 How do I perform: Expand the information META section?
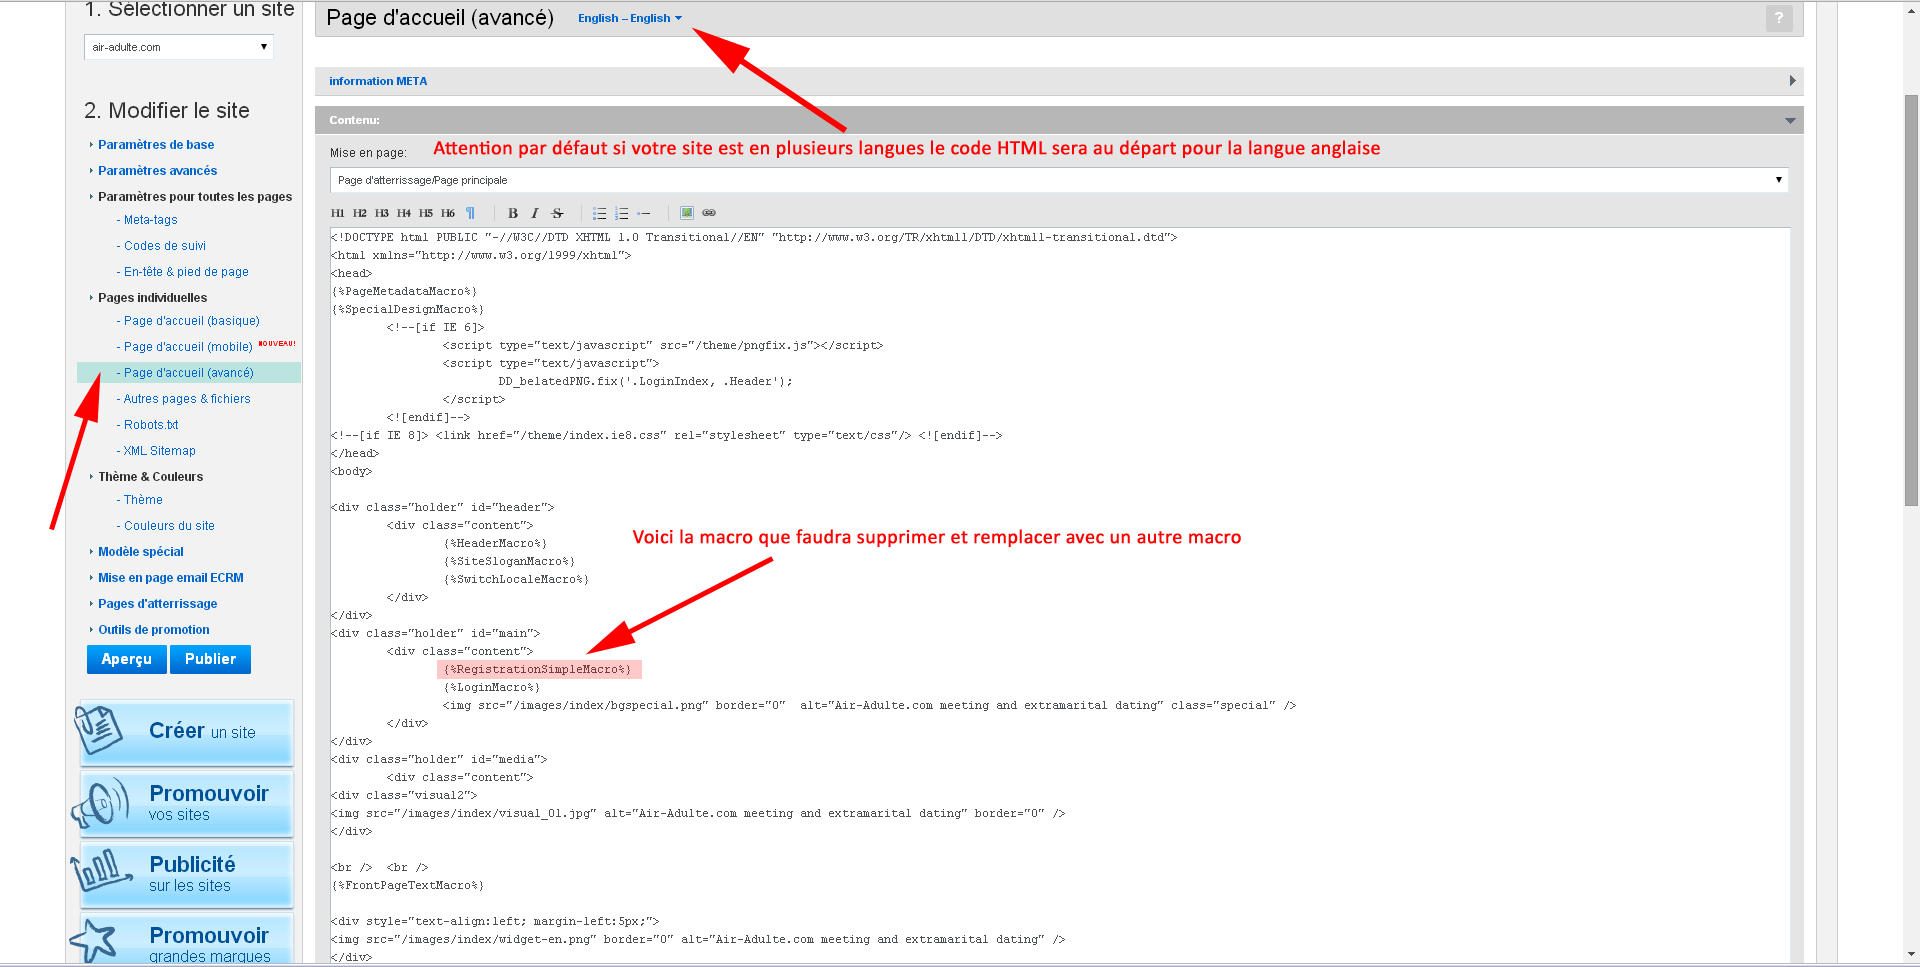point(1059,81)
